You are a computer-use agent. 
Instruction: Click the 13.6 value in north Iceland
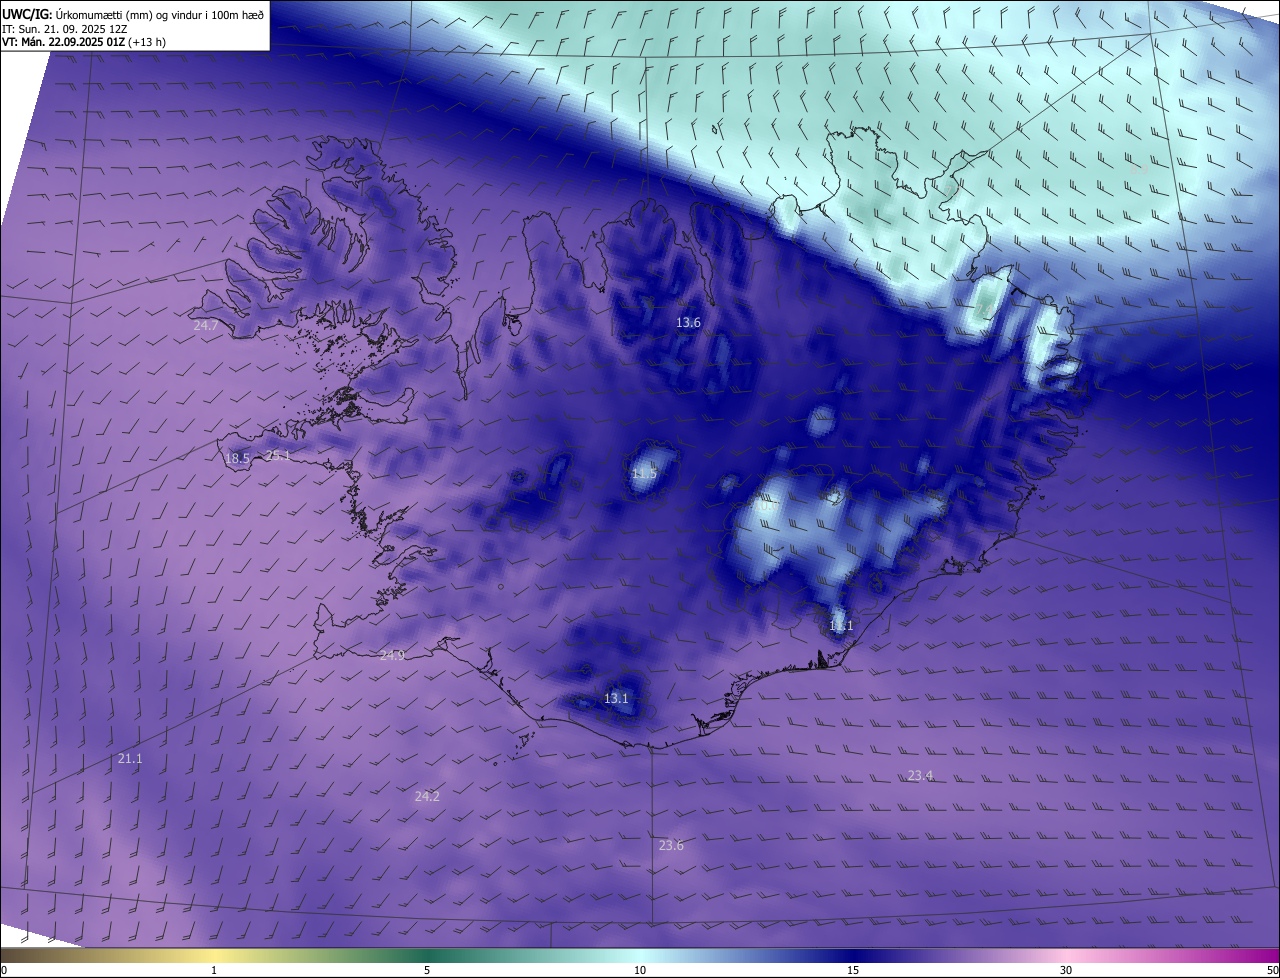[x=688, y=322]
